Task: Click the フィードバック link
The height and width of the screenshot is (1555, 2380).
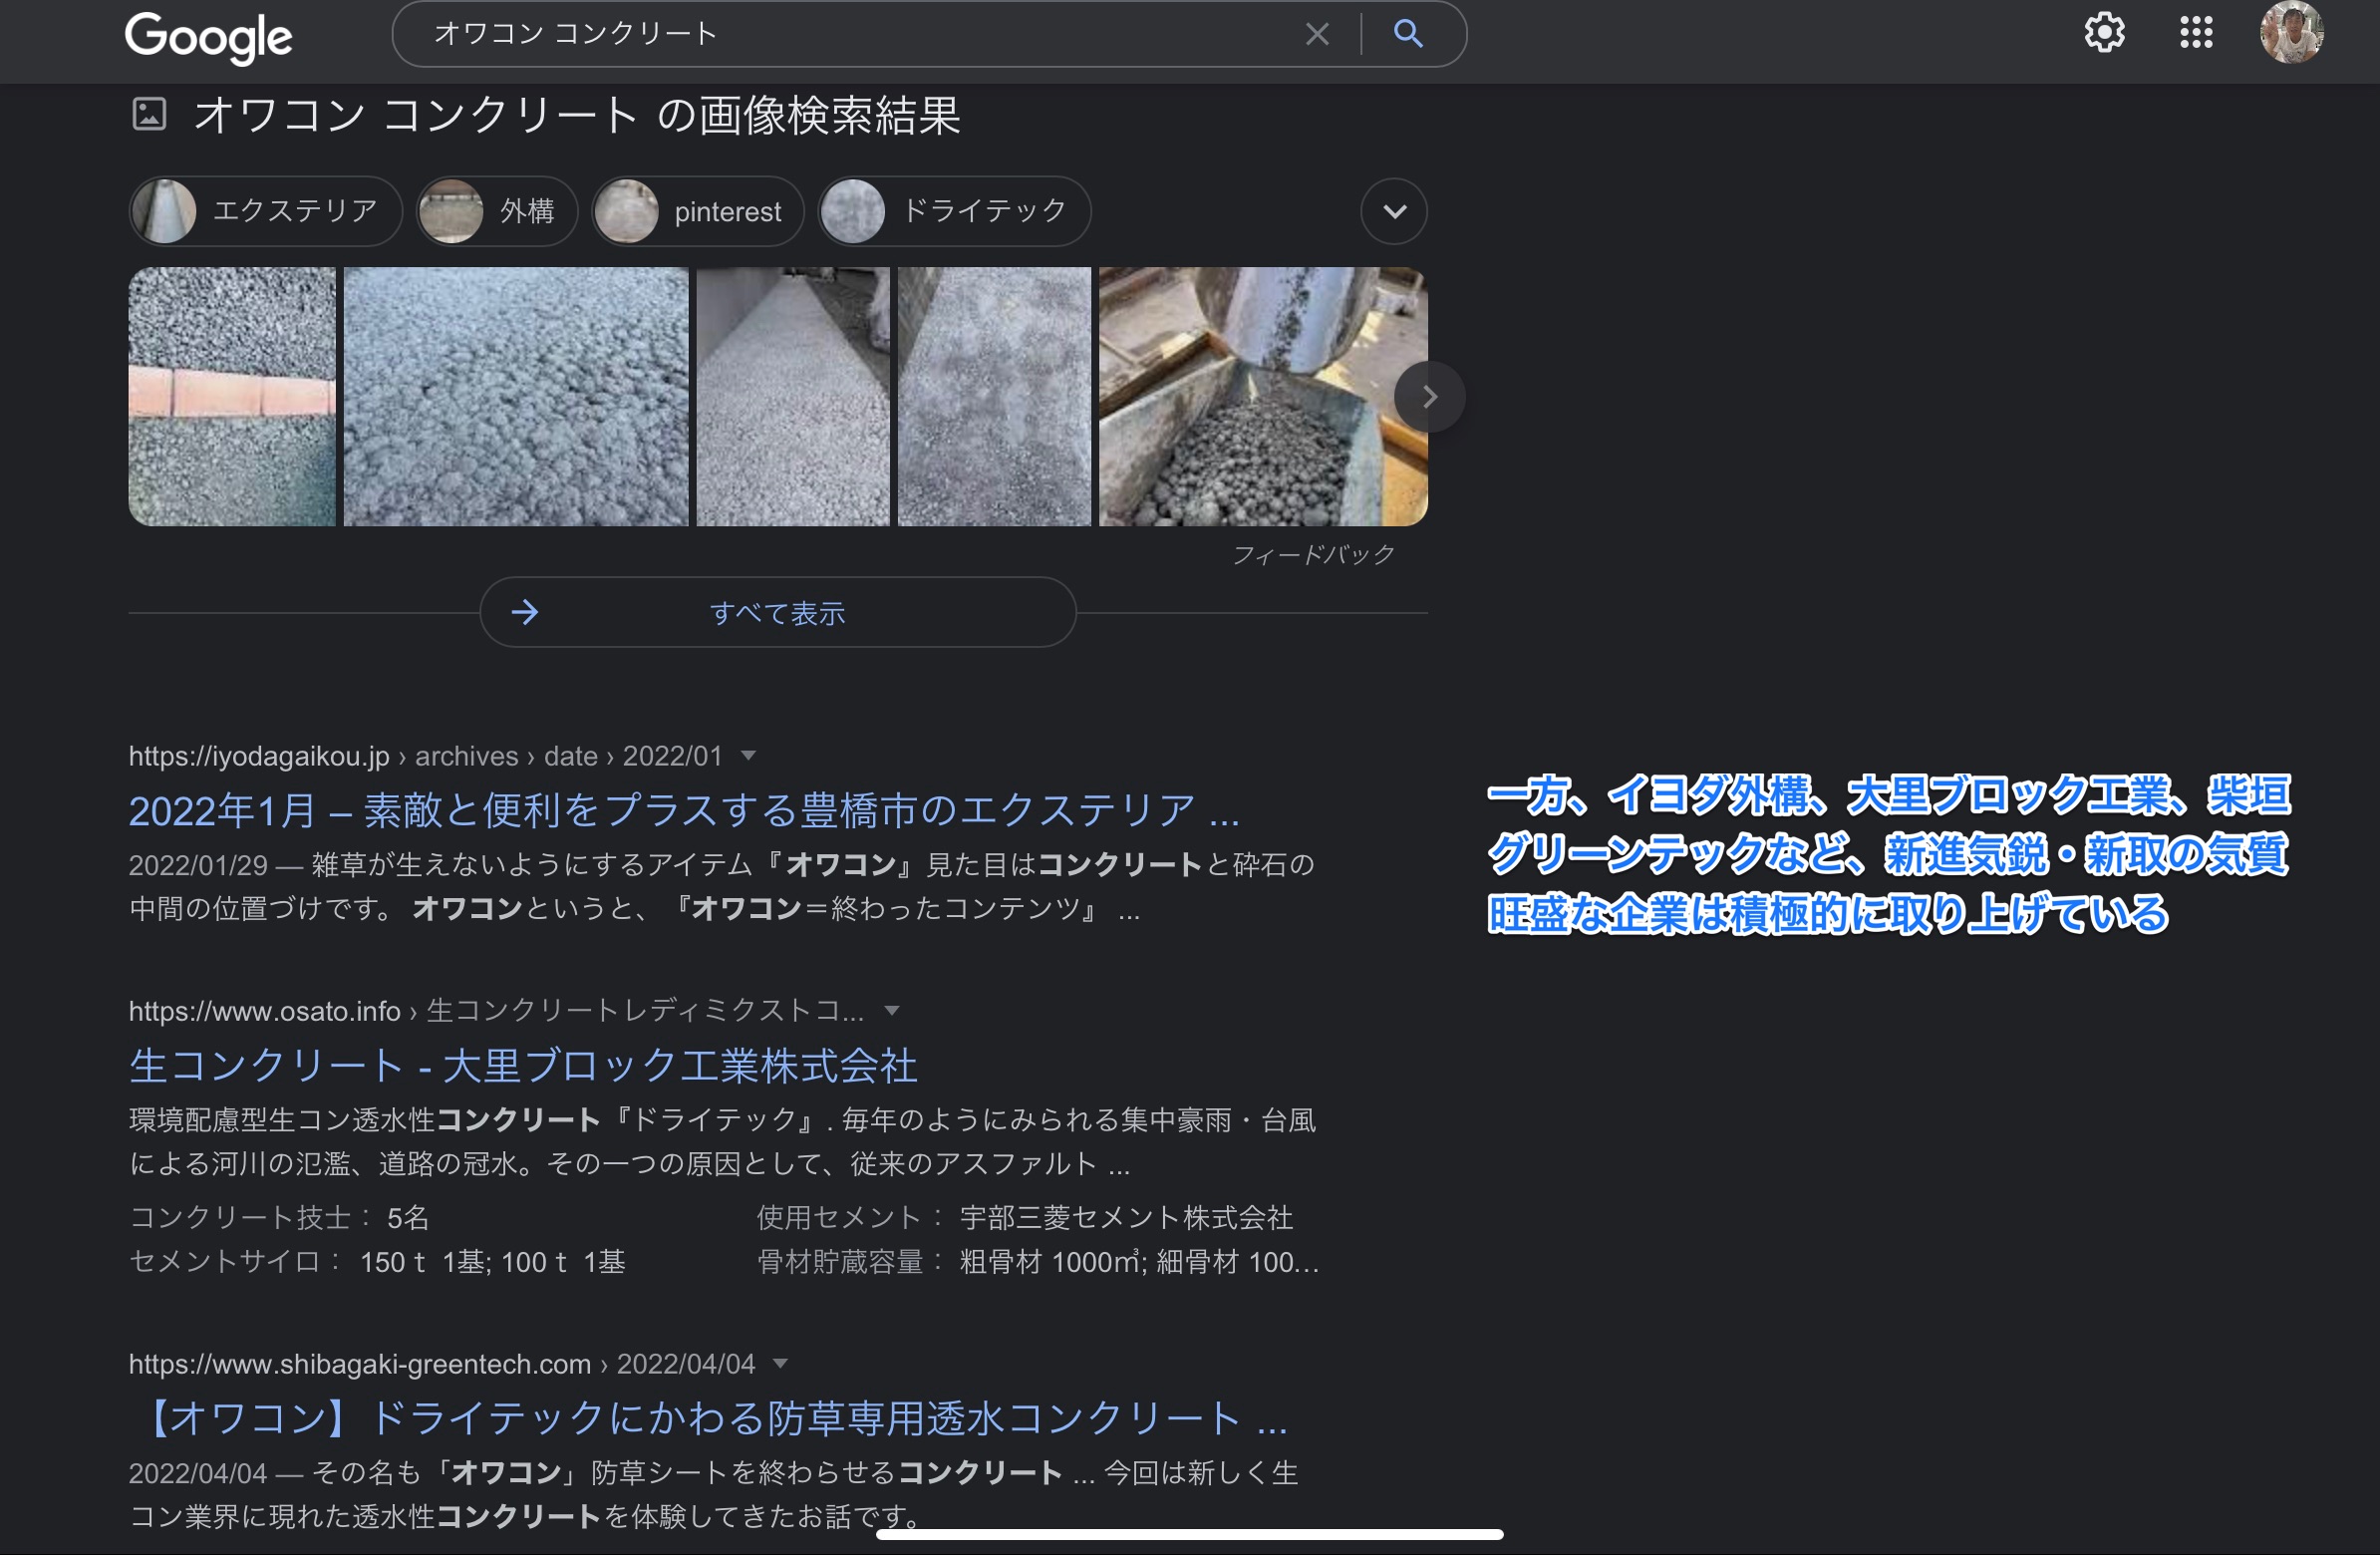Action: coord(1313,555)
